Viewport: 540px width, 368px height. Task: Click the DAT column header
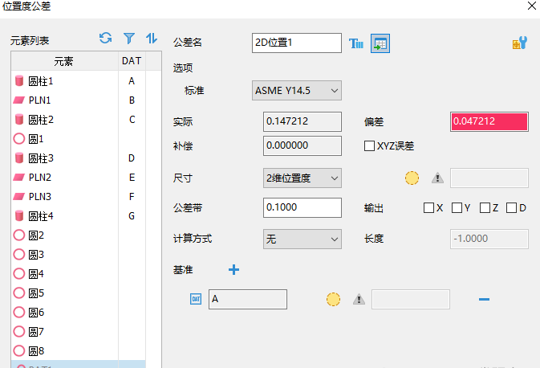coord(132,61)
